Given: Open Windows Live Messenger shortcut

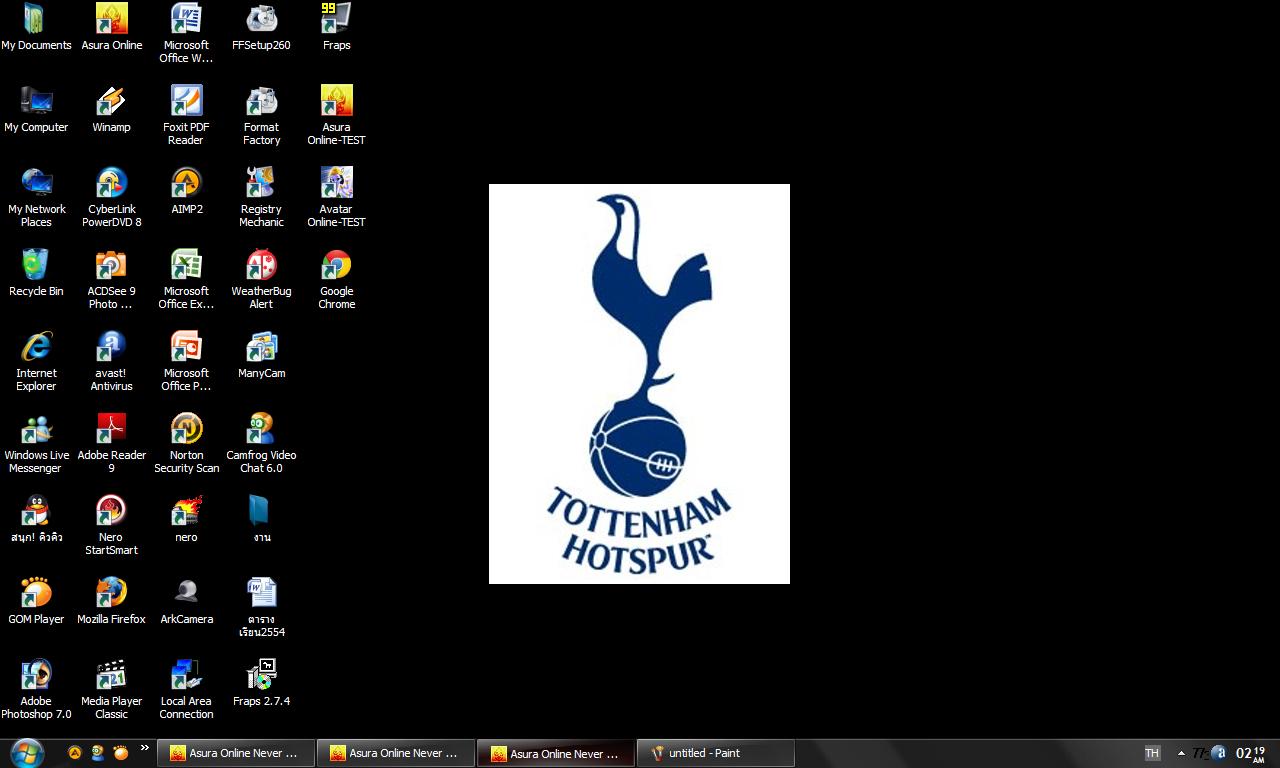Looking at the screenshot, I should (36, 443).
